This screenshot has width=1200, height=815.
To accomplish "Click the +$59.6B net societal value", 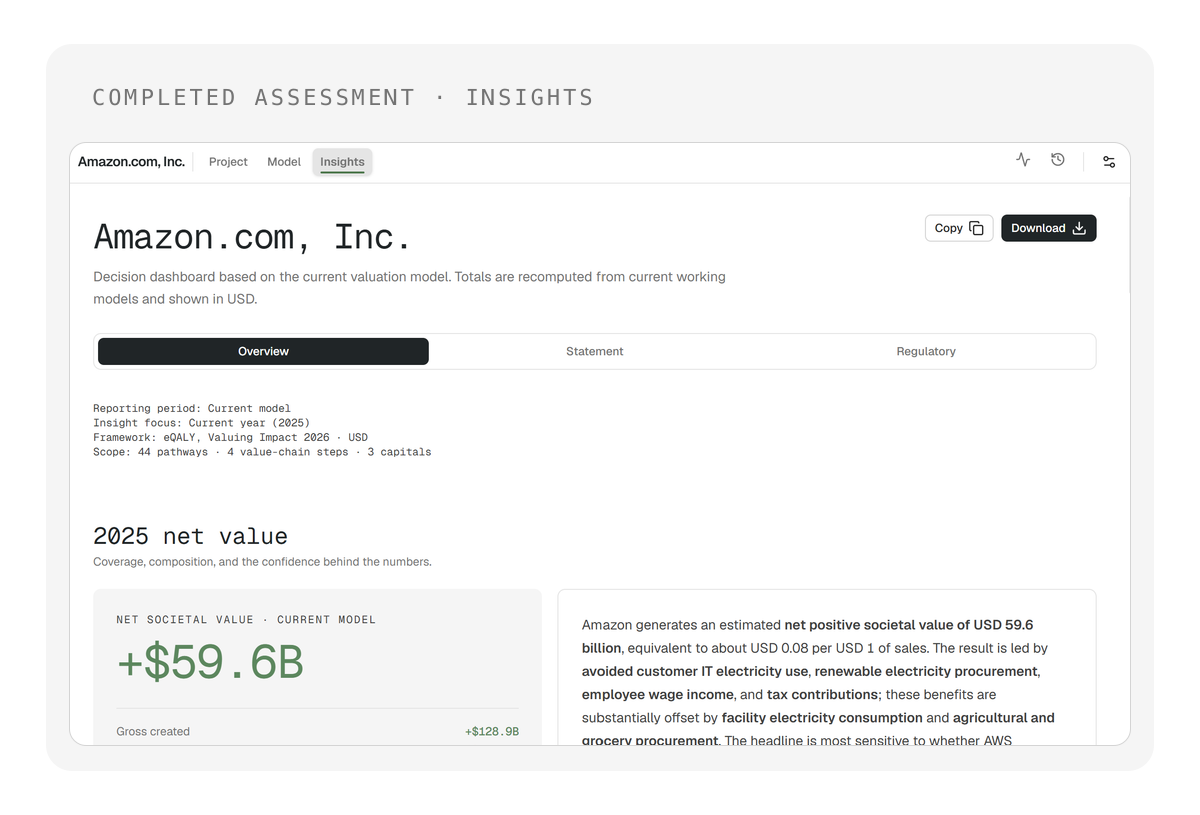I will 210,664.
